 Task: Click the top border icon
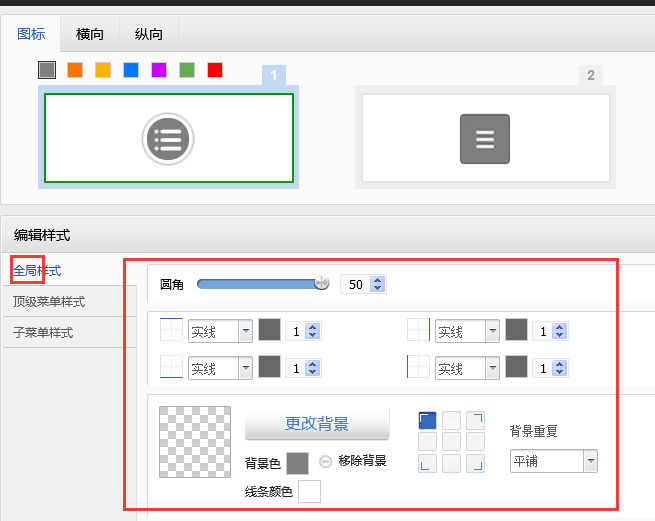(172, 331)
